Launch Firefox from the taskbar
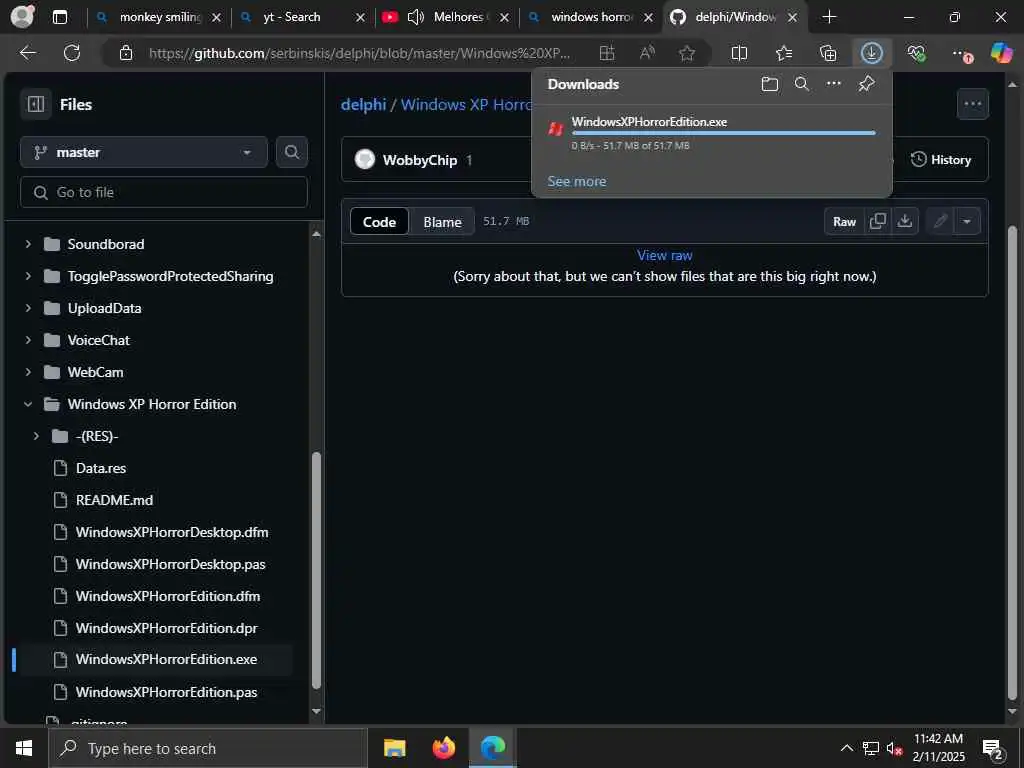This screenshot has height=768, width=1024. [443, 748]
